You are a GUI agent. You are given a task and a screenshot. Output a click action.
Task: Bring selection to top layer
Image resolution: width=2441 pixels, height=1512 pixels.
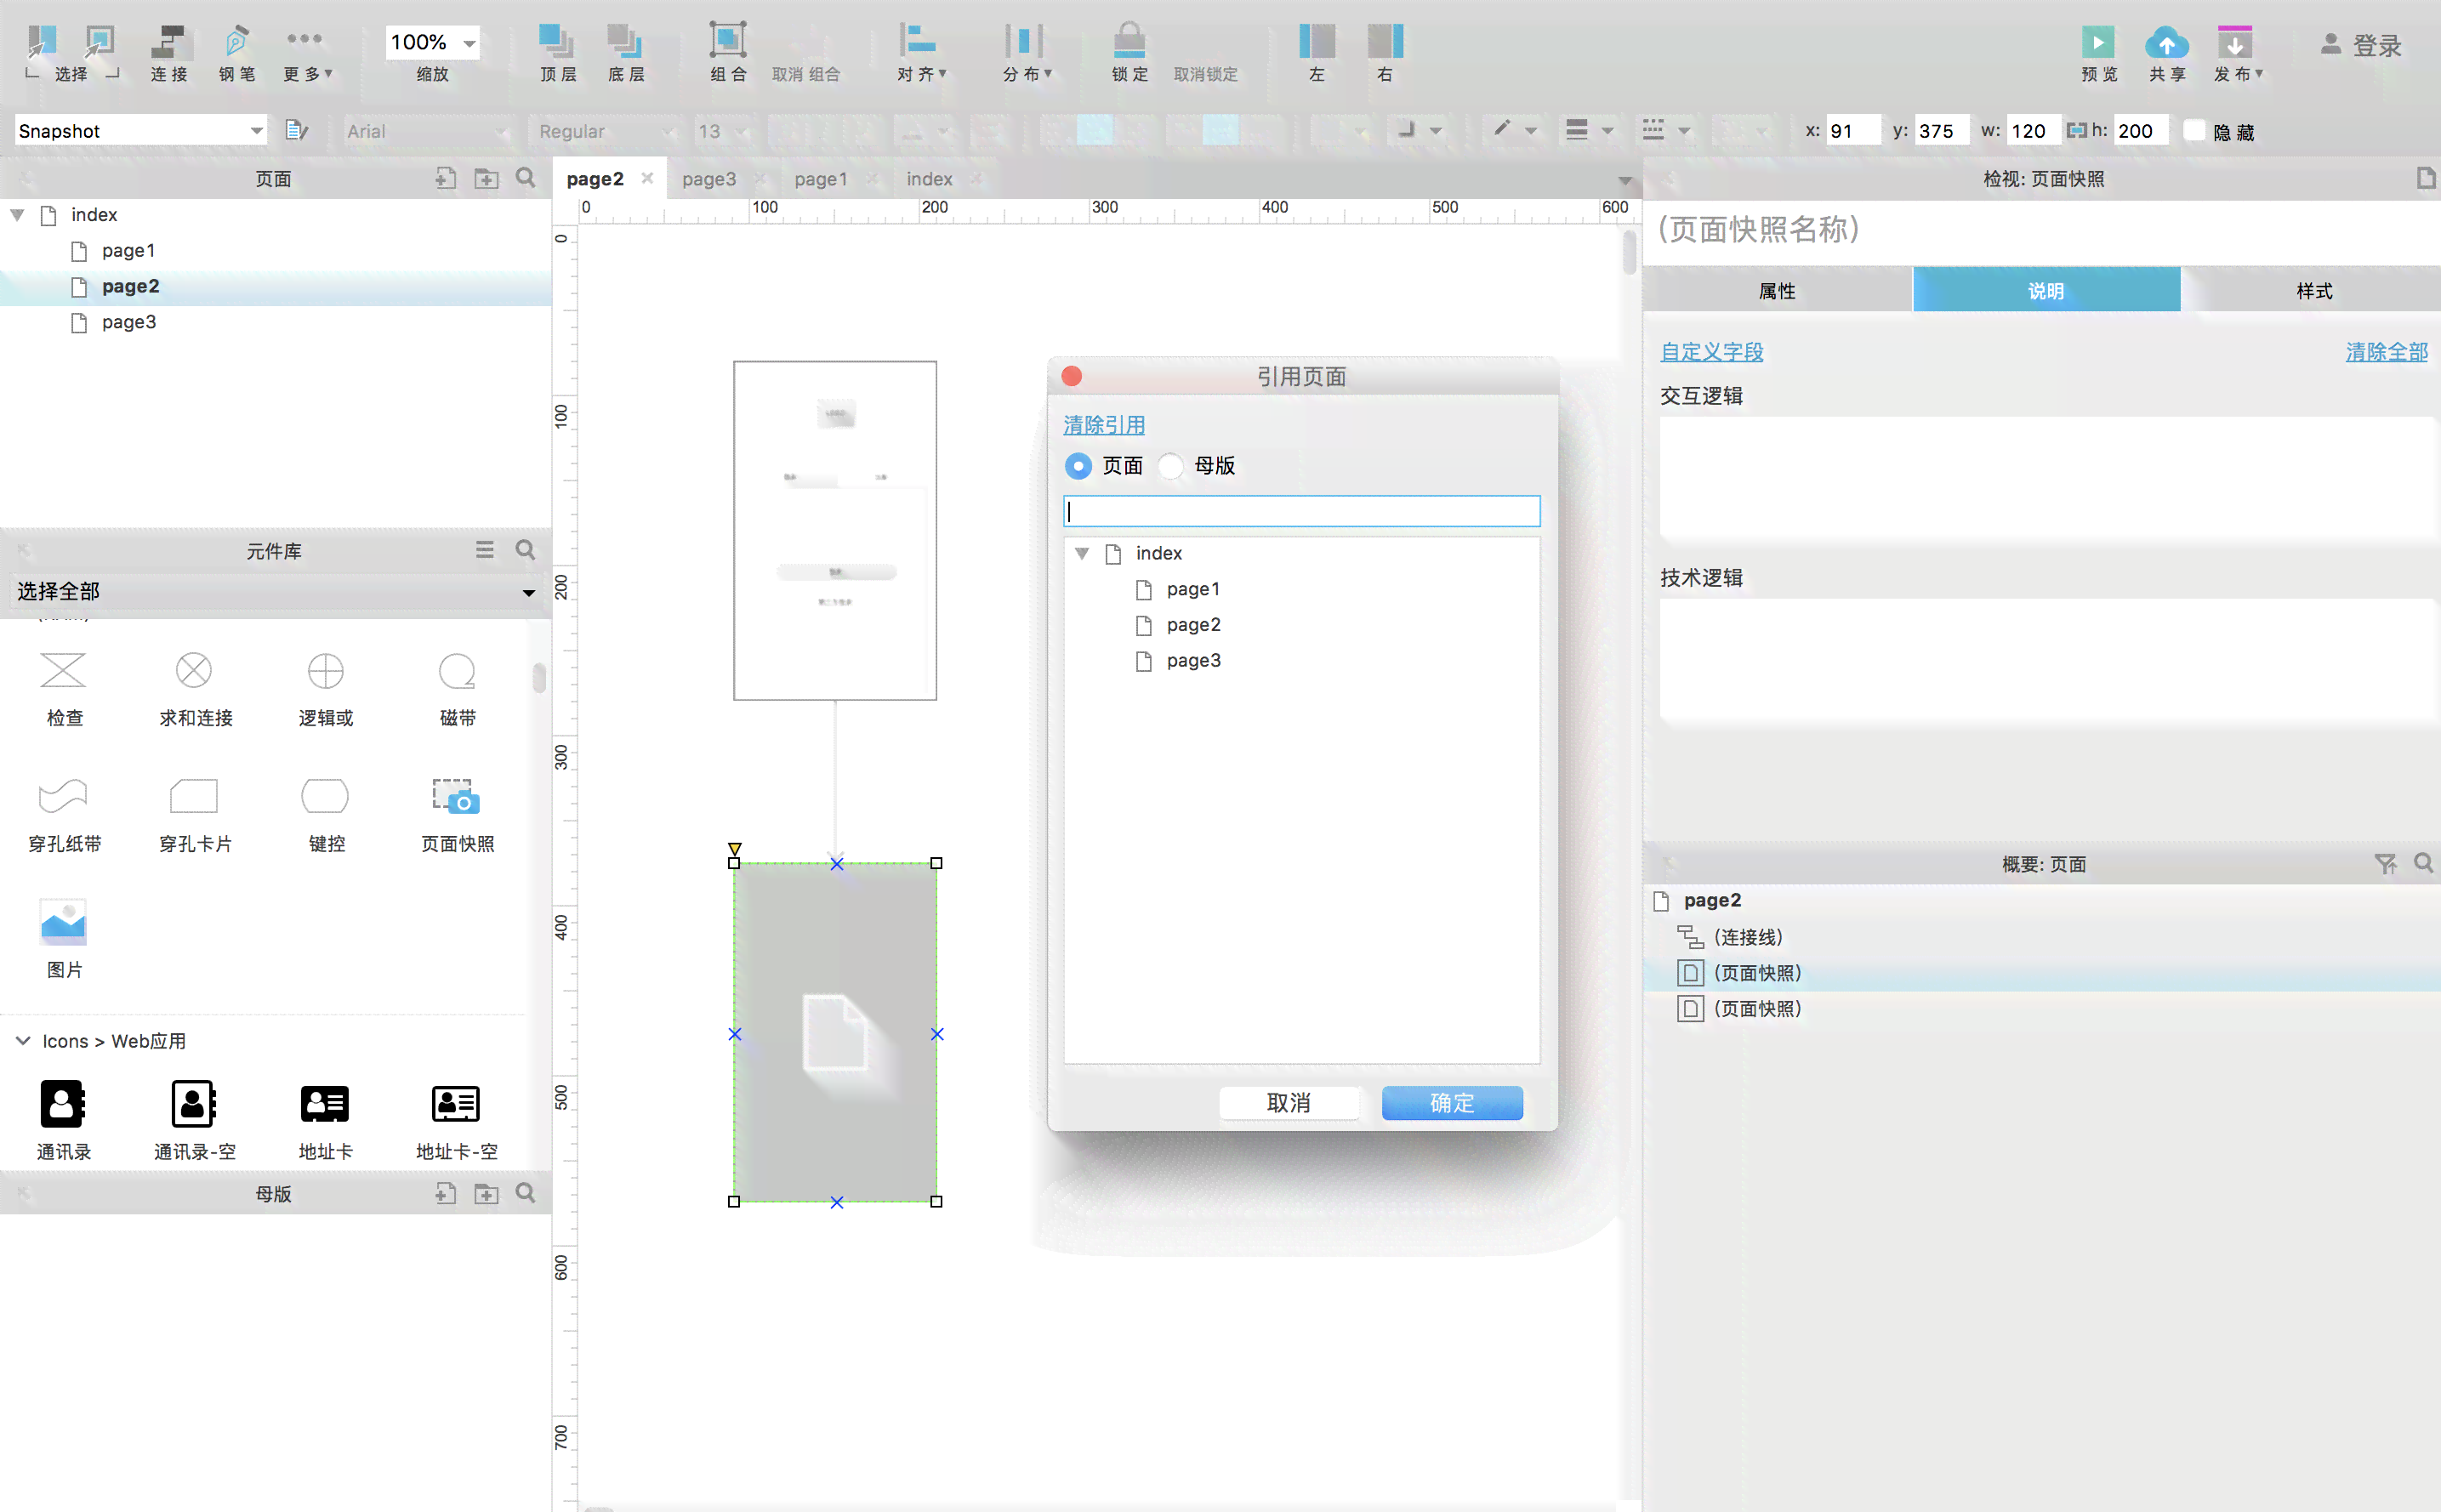click(x=557, y=53)
